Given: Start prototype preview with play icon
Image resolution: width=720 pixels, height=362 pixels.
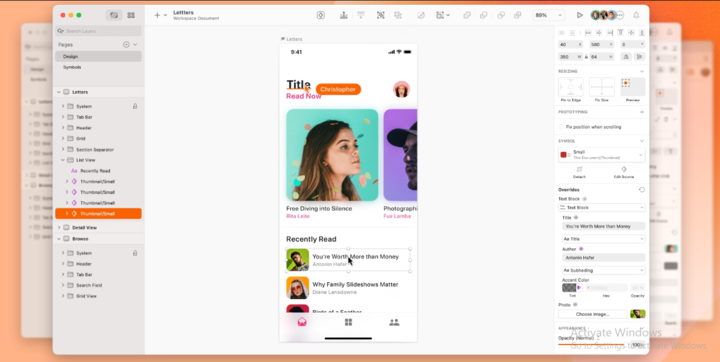Looking at the screenshot, I should [579, 15].
